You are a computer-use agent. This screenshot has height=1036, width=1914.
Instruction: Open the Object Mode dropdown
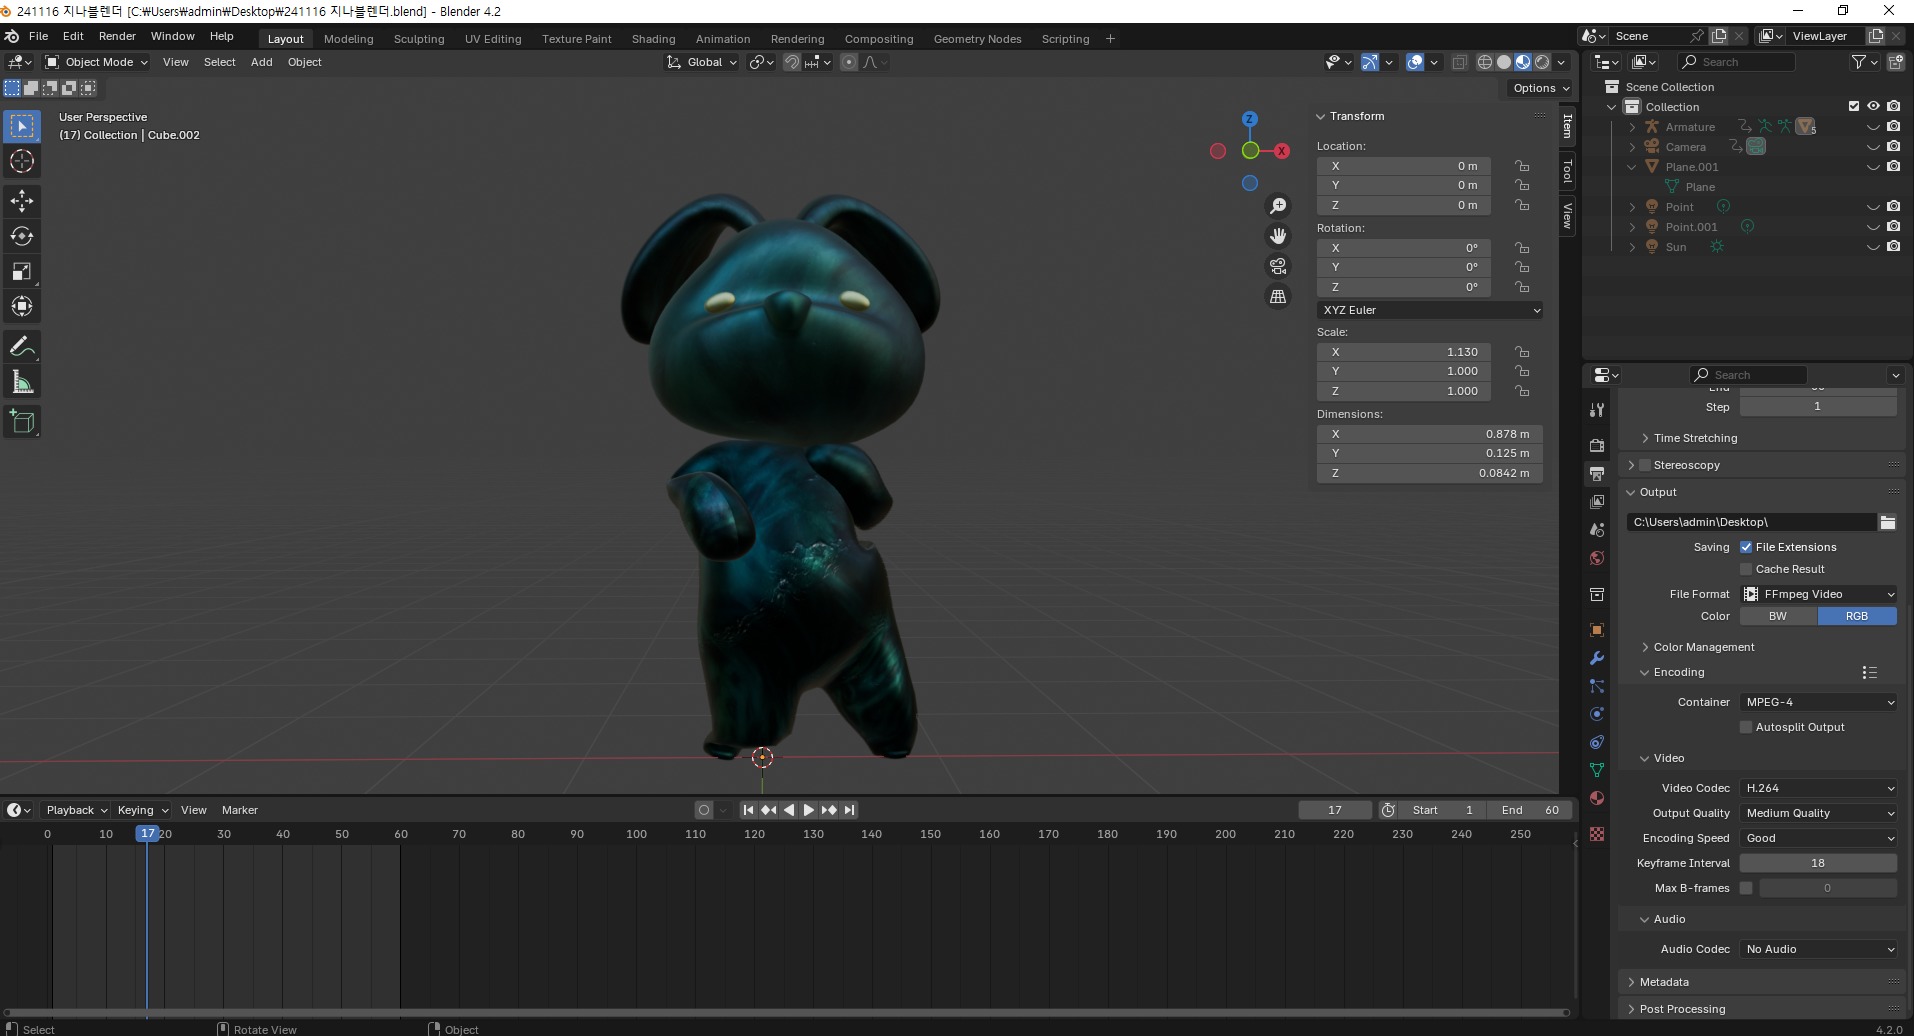(96, 62)
